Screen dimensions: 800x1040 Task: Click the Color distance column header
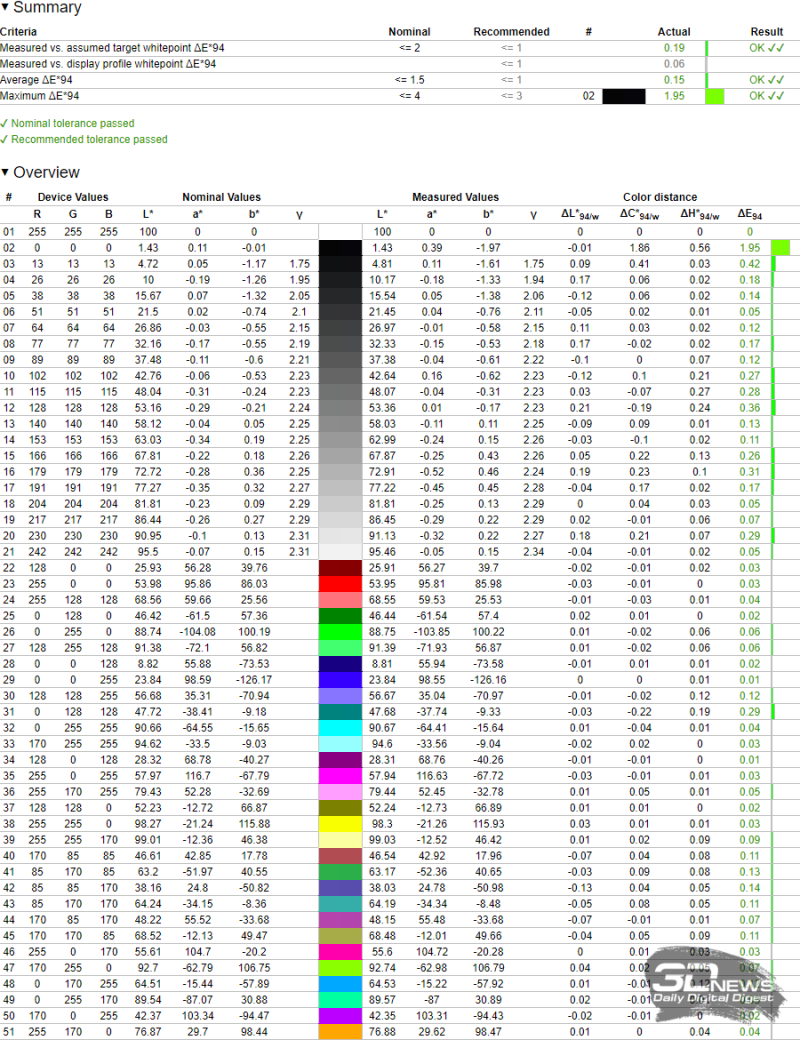click(x=660, y=197)
